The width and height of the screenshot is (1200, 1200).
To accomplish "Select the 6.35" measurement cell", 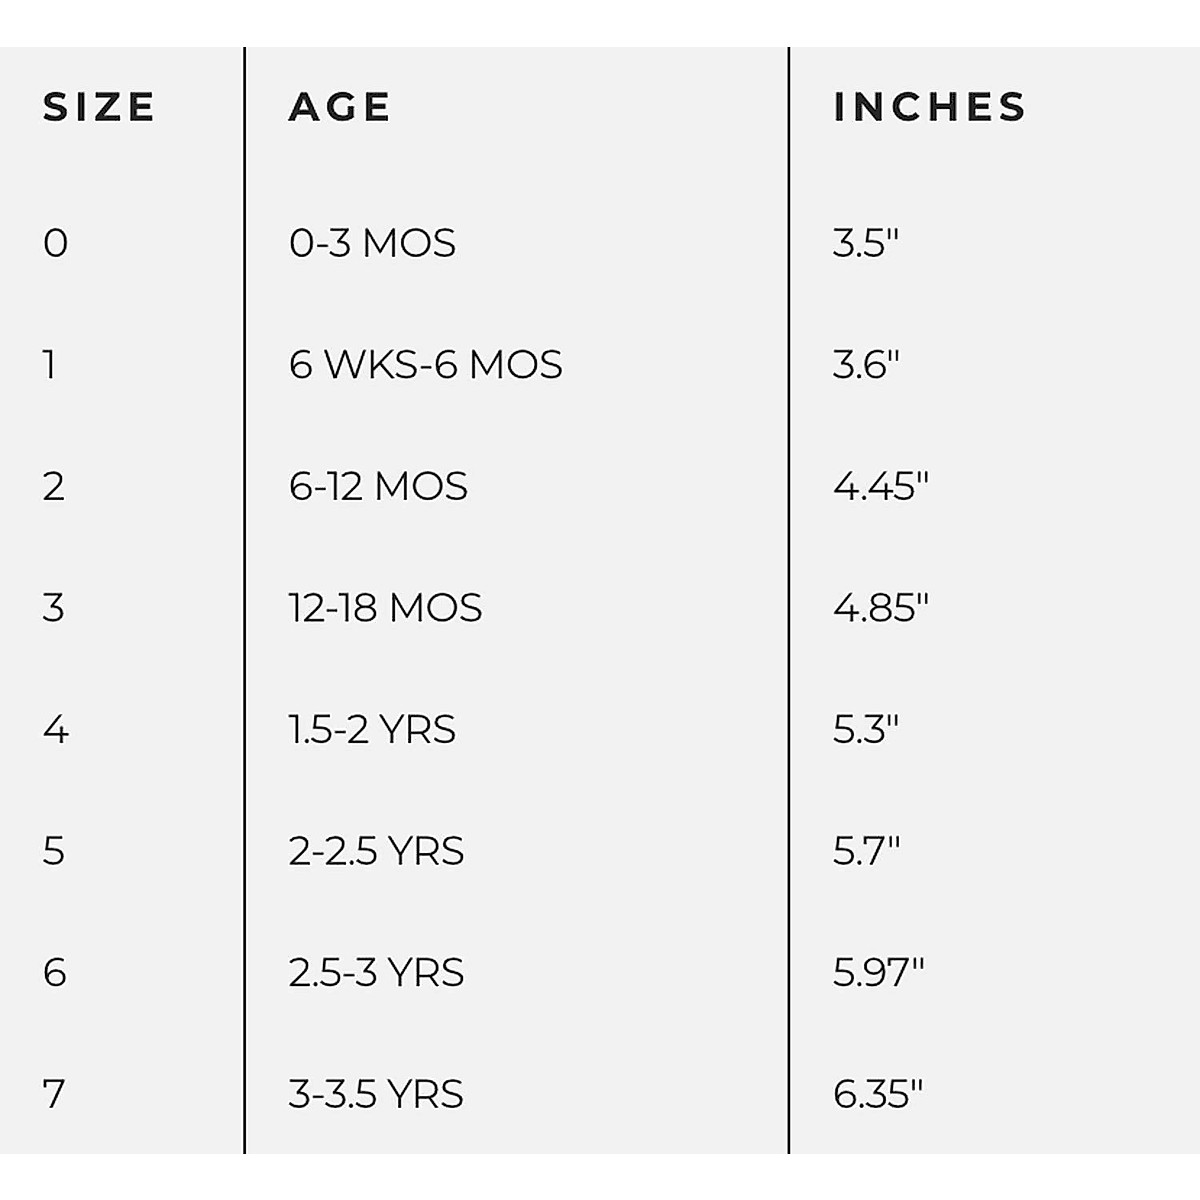I will (877, 1094).
